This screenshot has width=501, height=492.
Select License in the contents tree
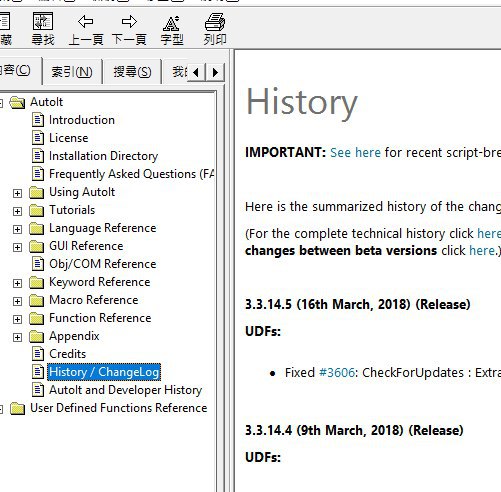pos(69,138)
